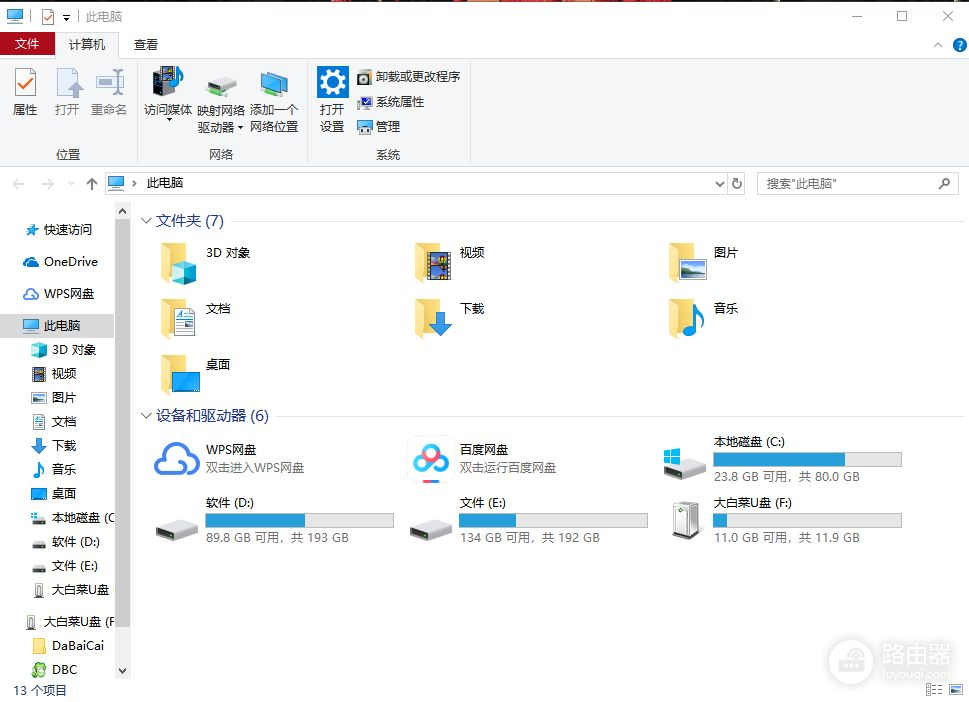The height and width of the screenshot is (702, 969).
Task: Click navigation pane scrollbar down arrow
Action: [122, 670]
